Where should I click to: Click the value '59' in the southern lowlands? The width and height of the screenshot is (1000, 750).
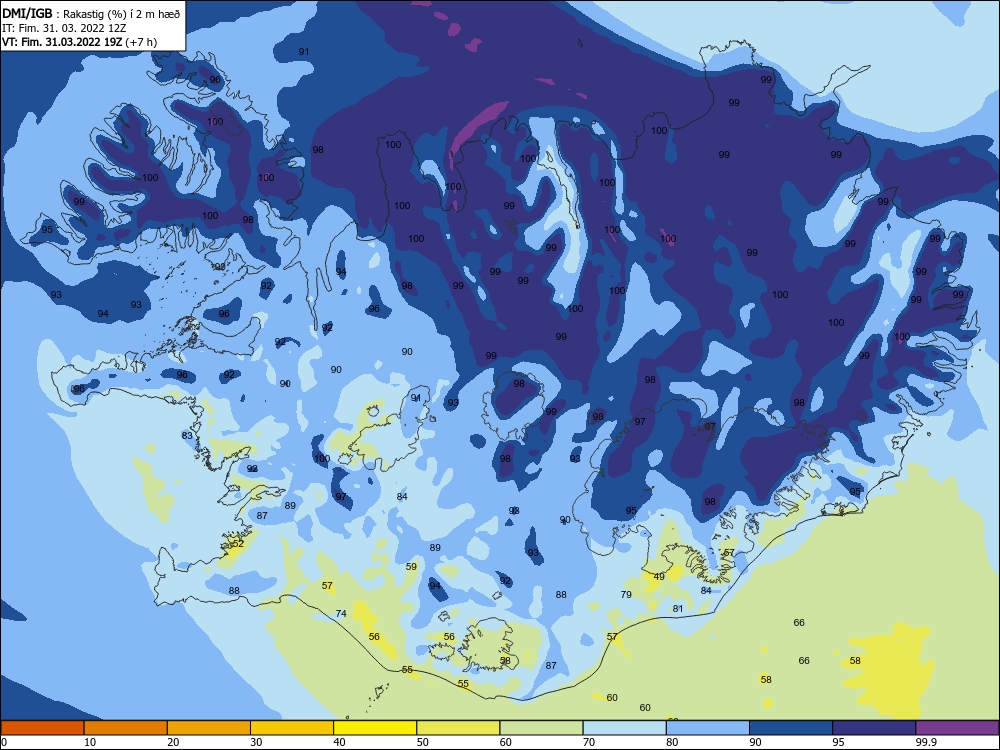pyautogui.click(x=411, y=566)
